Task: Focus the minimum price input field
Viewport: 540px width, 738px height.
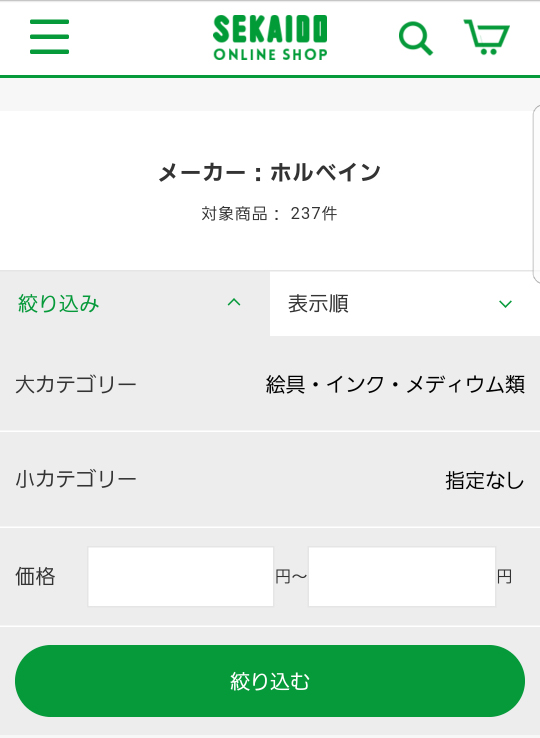Action: click(181, 577)
